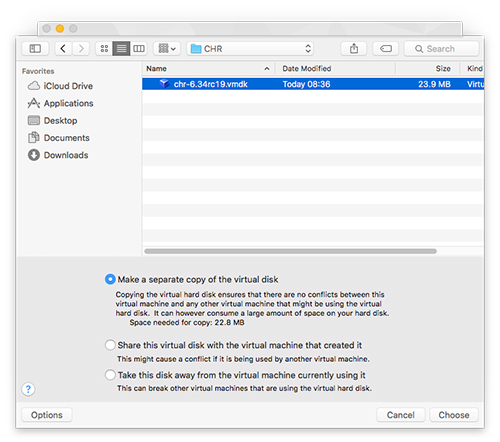Click the Choose button
Screen dimensions: 500x442
[454, 415]
